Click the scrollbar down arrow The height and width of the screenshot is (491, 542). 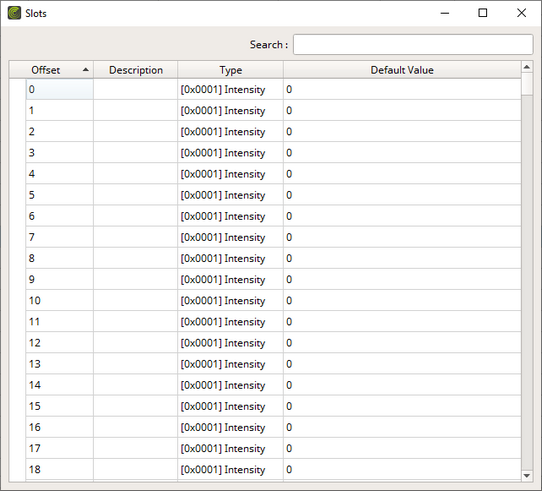click(526, 475)
